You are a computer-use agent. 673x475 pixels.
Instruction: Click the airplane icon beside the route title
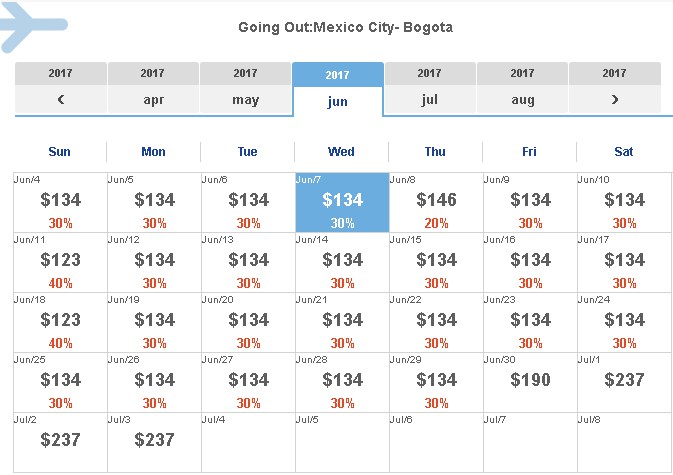click(x=31, y=27)
